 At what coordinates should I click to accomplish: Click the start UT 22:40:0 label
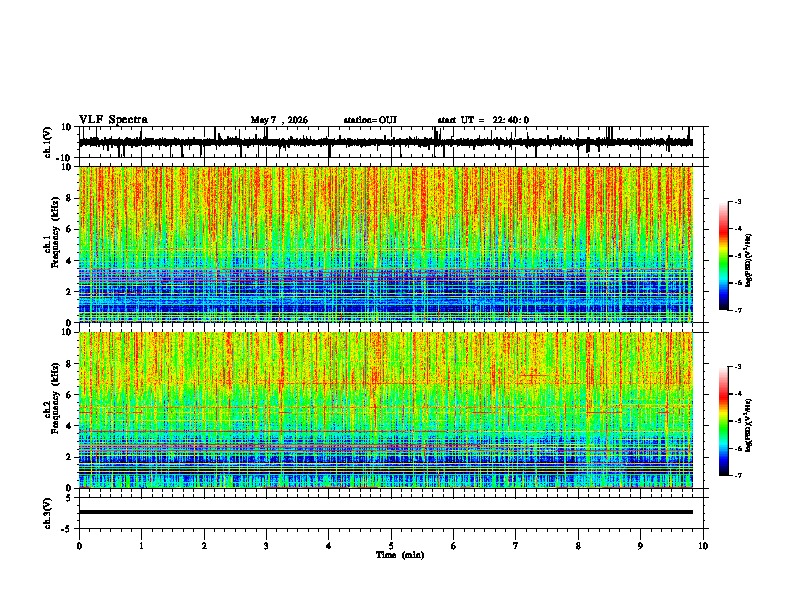click(483, 120)
